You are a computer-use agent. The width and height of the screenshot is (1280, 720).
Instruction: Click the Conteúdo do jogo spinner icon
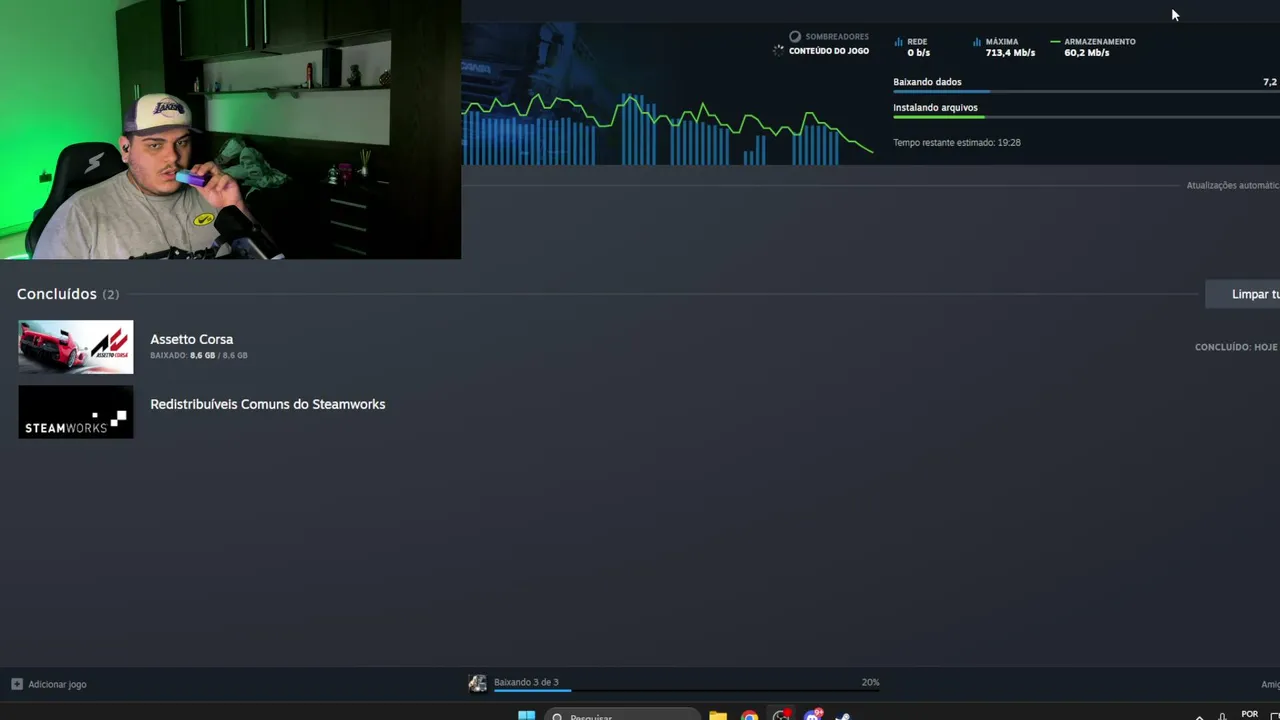tap(779, 50)
